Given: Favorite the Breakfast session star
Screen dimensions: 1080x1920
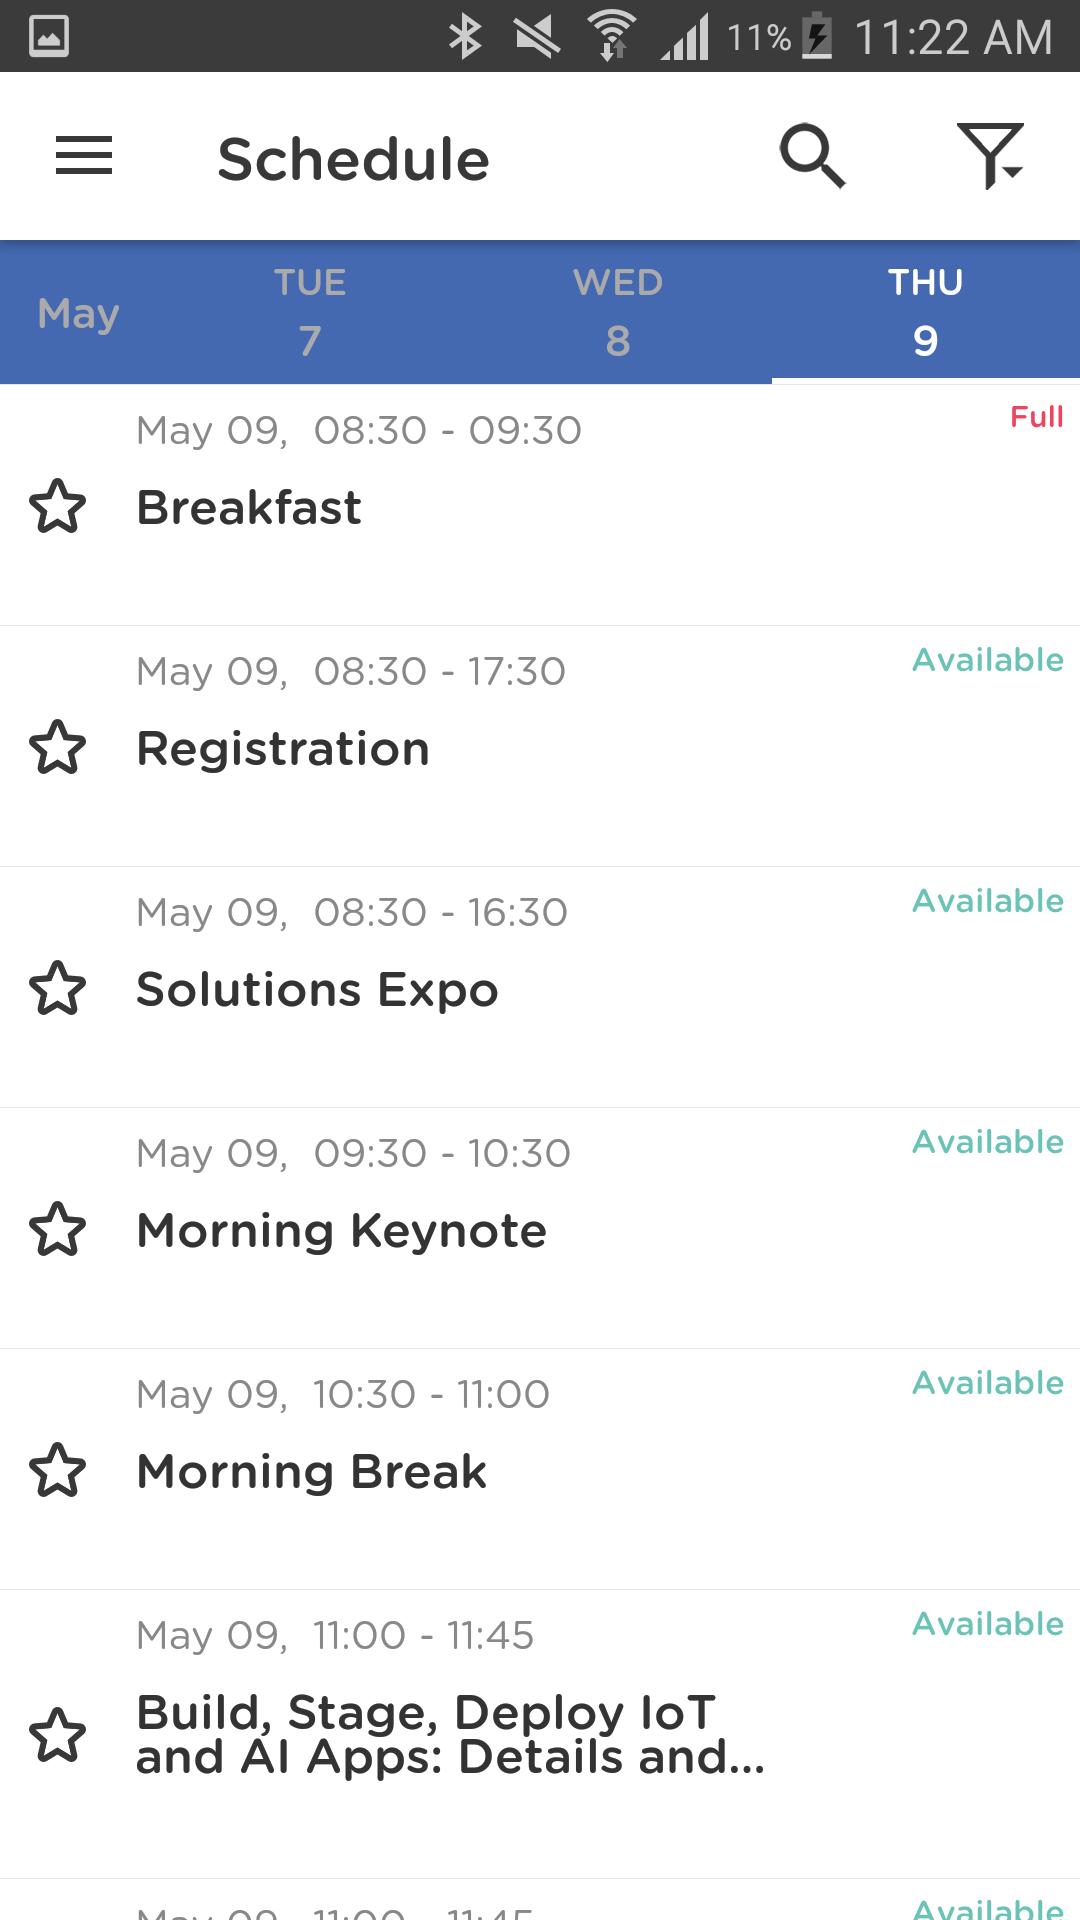Looking at the screenshot, I should click(x=58, y=506).
